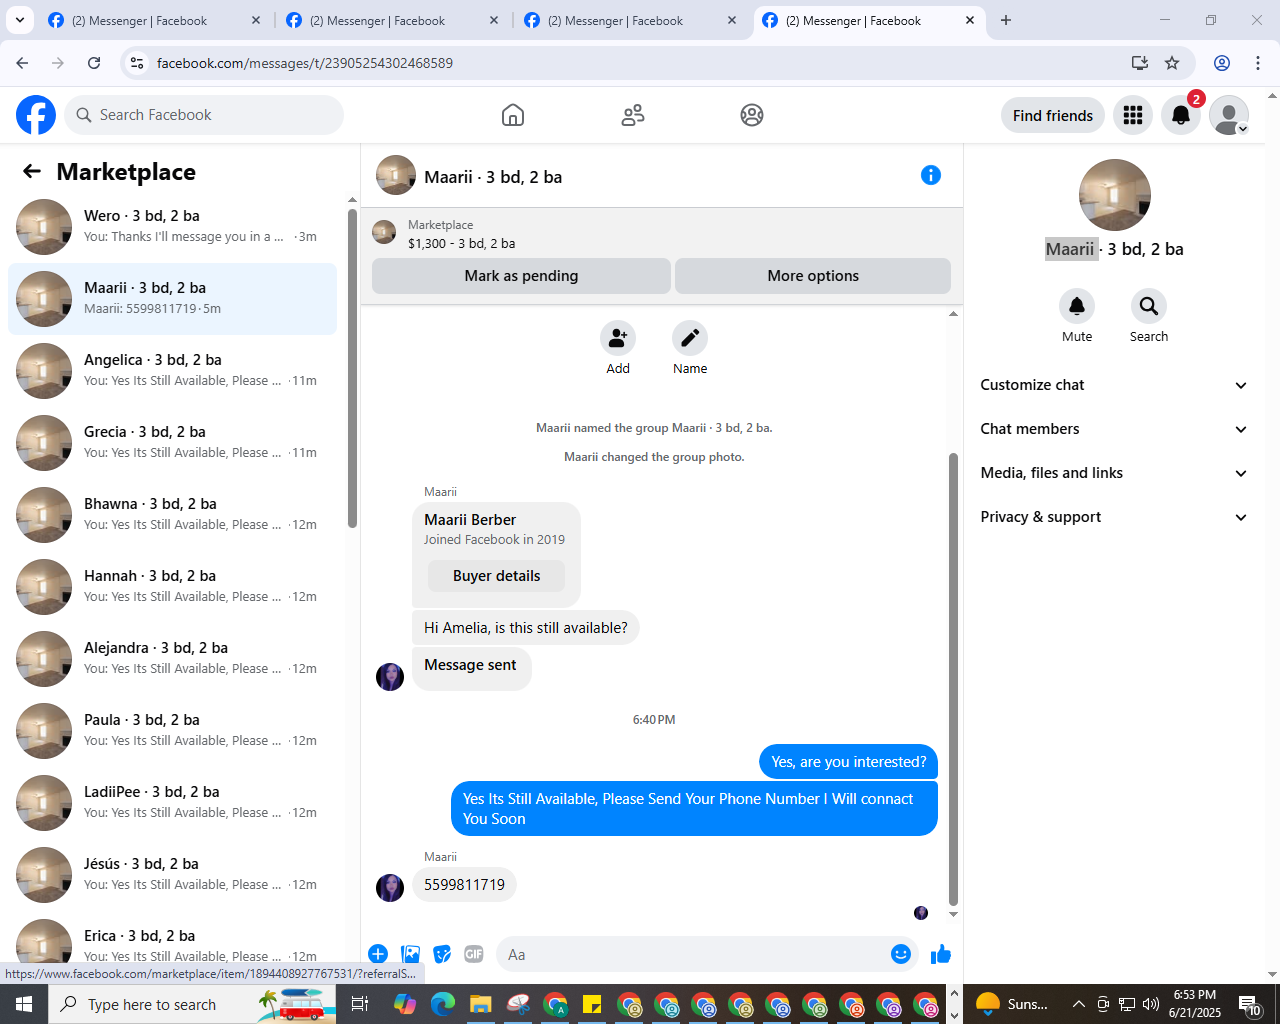Screen dimensions: 1280x1024
Task: Go back using Marketplace back arrow
Action: 32,172
